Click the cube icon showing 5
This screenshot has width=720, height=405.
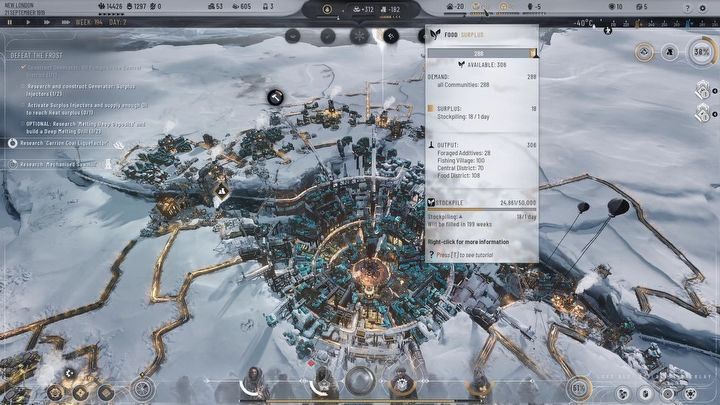(x=641, y=6)
